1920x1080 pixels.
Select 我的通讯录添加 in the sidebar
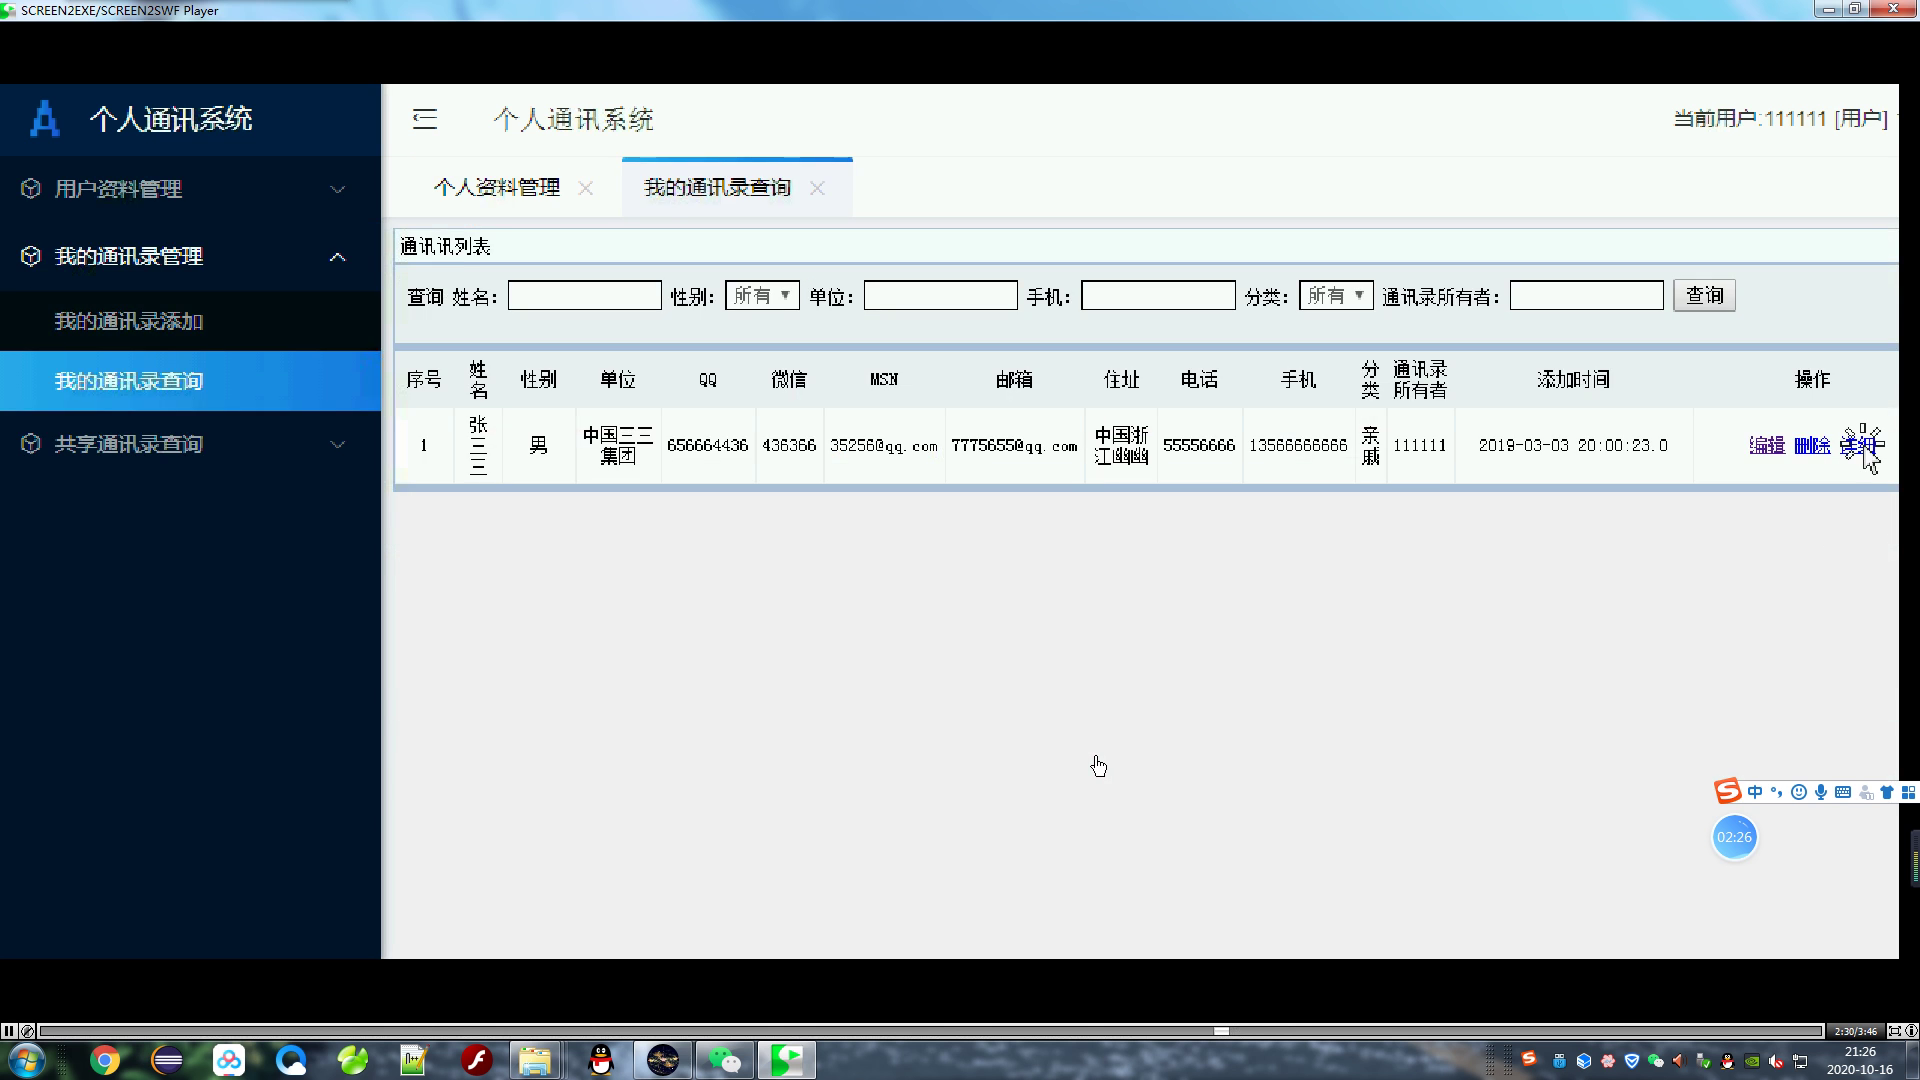point(190,321)
